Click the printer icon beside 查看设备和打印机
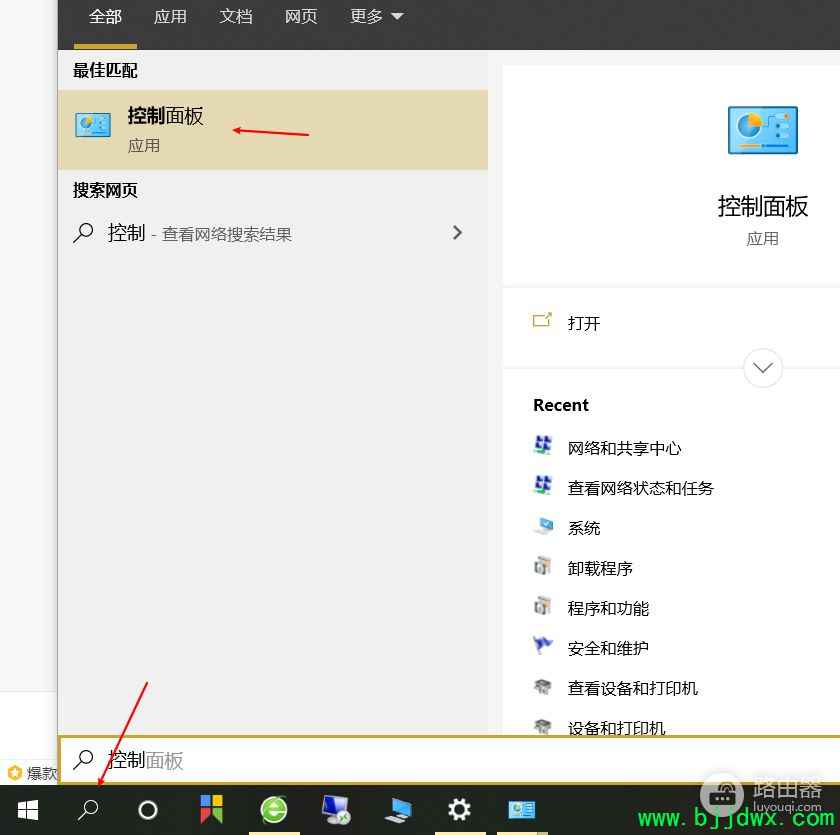 [542, 686]
